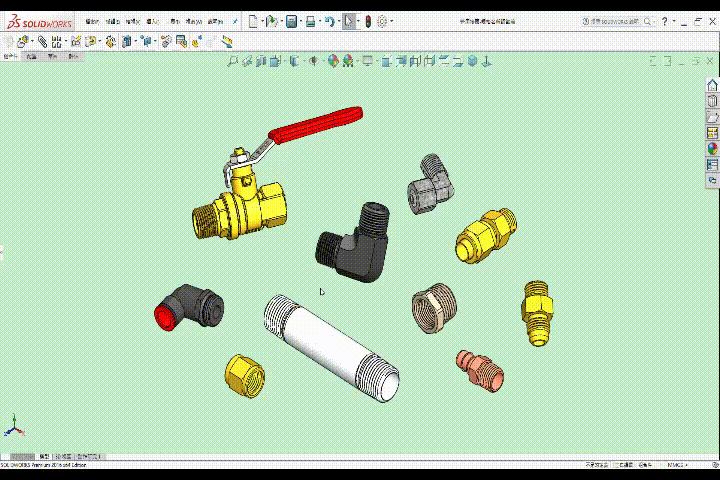Screen dimensions: 720x480
Task: Click the Rebuild traffic light icon
Action: click(x=367, y=21)
